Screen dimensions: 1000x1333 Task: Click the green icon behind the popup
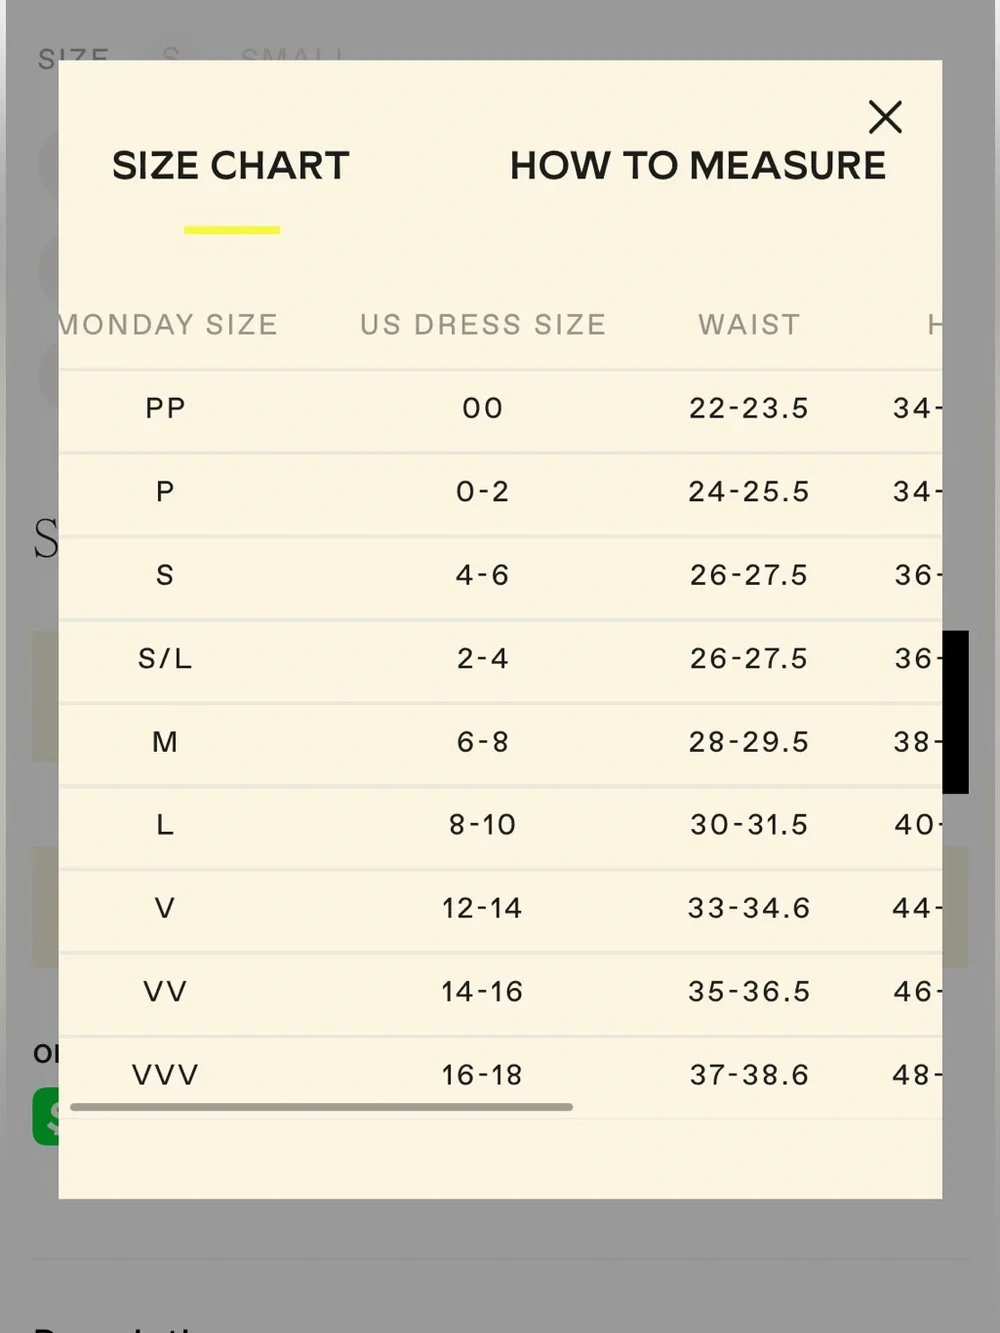coord(46,1116)
